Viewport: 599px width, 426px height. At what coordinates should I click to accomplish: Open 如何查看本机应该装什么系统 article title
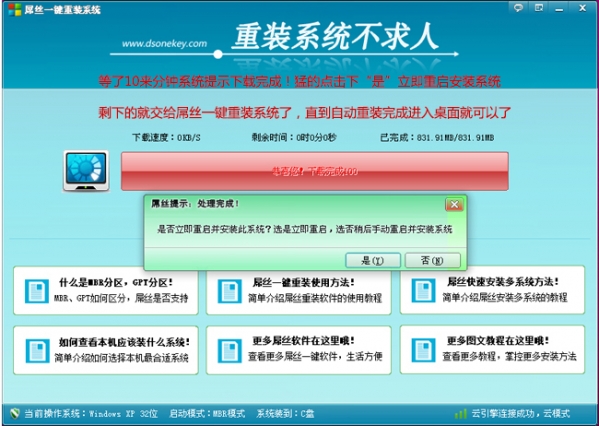[x=124, y=342]
